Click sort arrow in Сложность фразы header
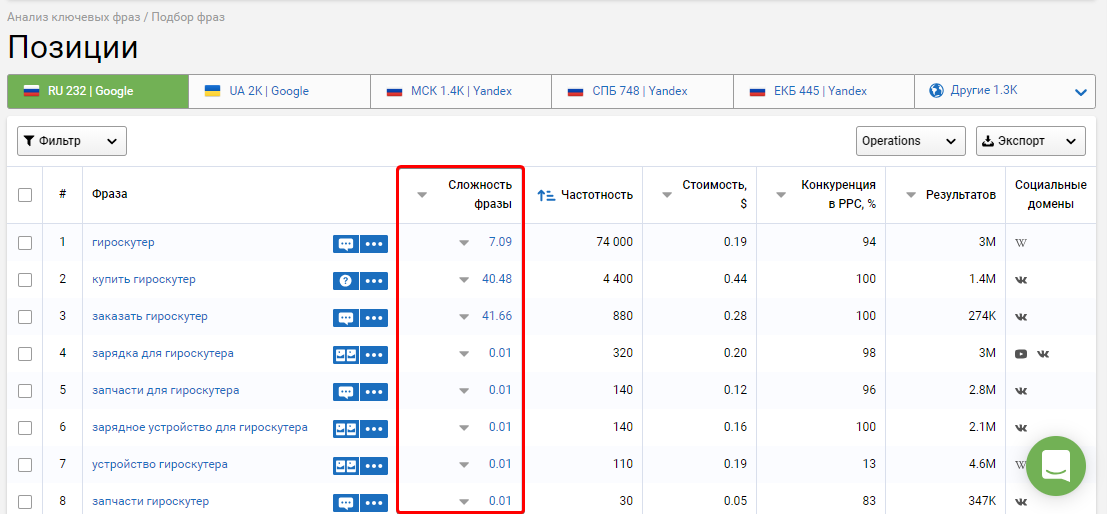The image size is (1107, 514). (421, 196)
